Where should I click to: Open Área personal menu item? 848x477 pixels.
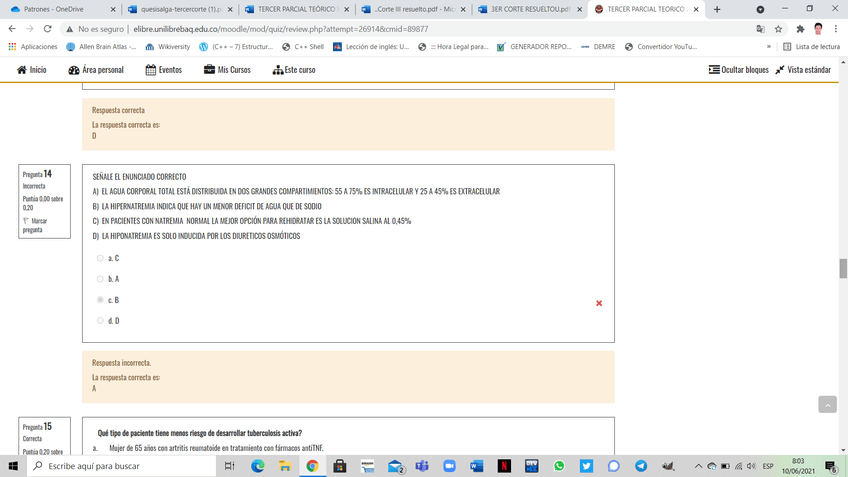pyautogui.click(x=96, y=70)
